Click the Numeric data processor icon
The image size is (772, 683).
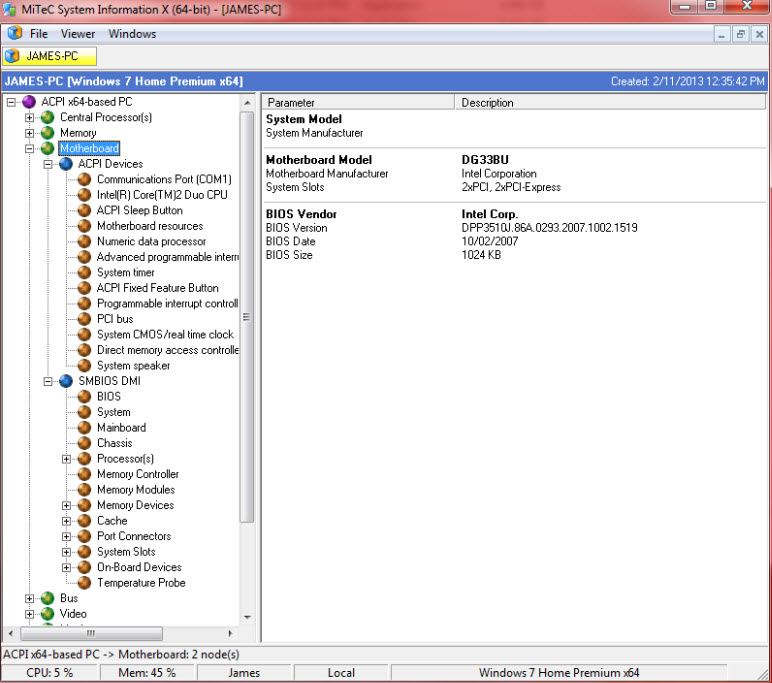85,242
